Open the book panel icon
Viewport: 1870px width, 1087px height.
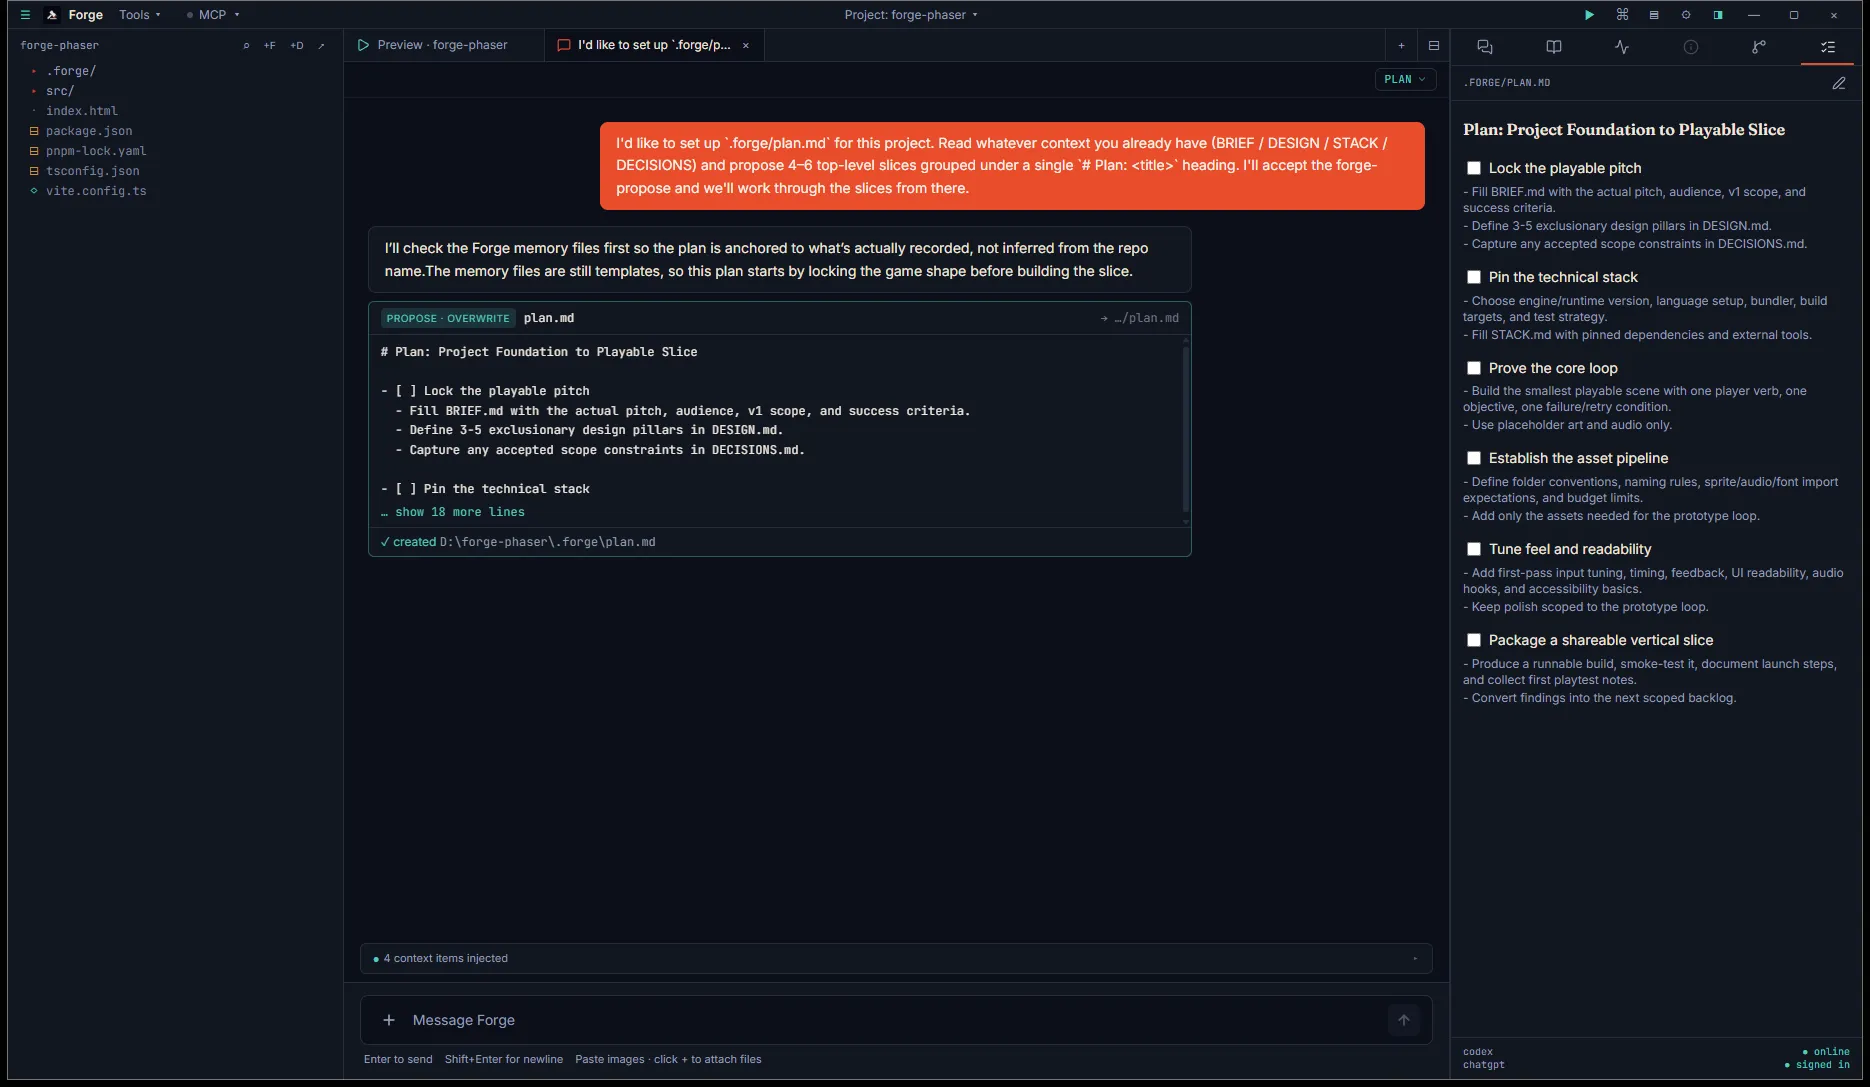coord(1554,47)
